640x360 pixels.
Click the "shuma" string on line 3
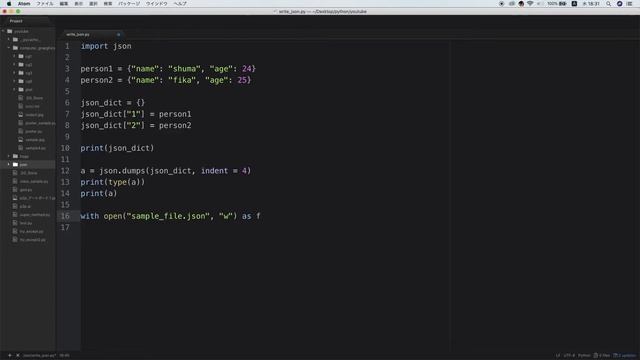(x=184, y=69)
